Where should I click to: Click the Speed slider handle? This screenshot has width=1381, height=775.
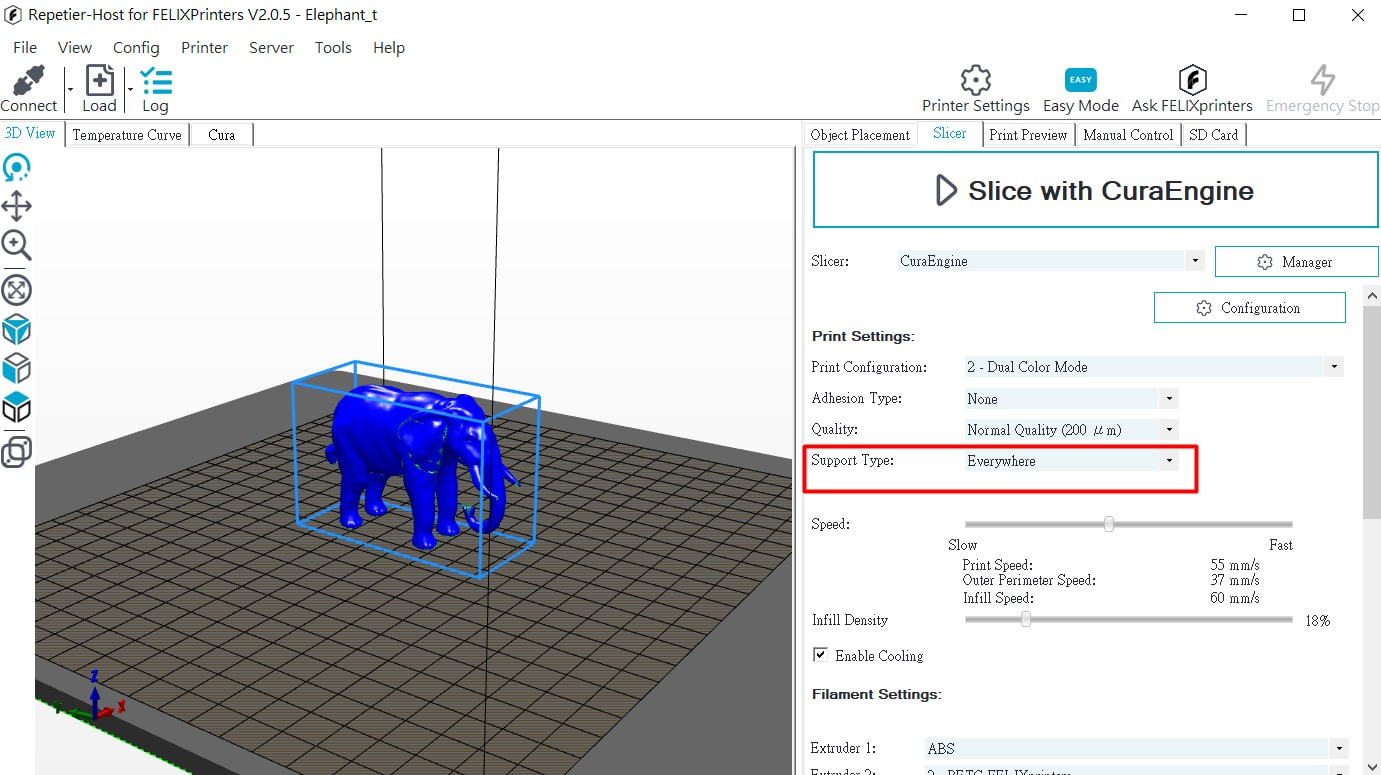1109,524
